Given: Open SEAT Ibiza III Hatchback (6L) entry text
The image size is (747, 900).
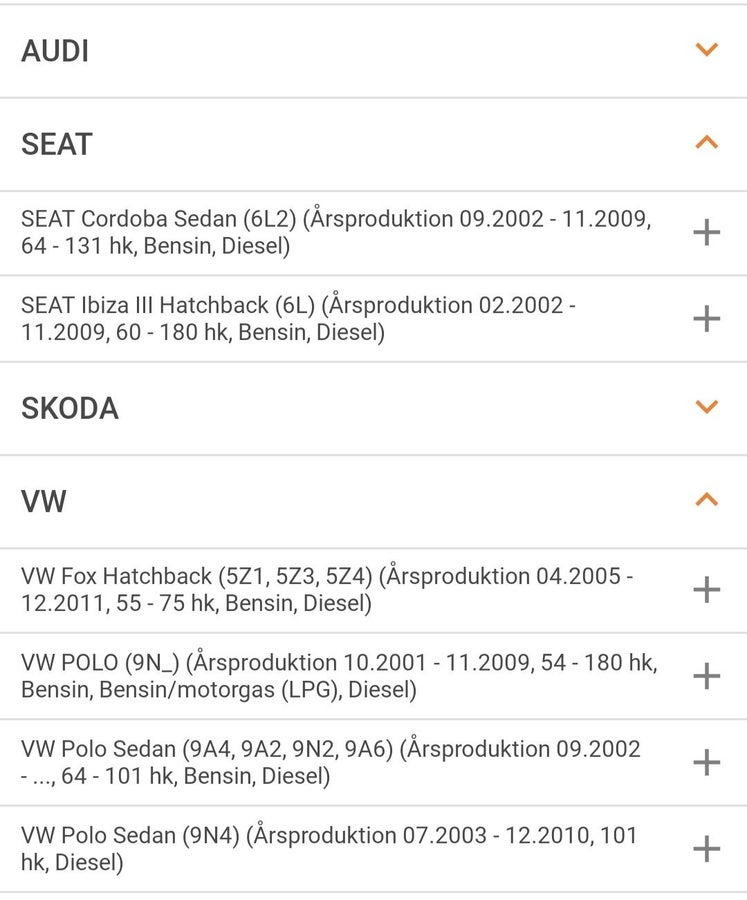Looking at the screenshot, I should tap(299, 319).
